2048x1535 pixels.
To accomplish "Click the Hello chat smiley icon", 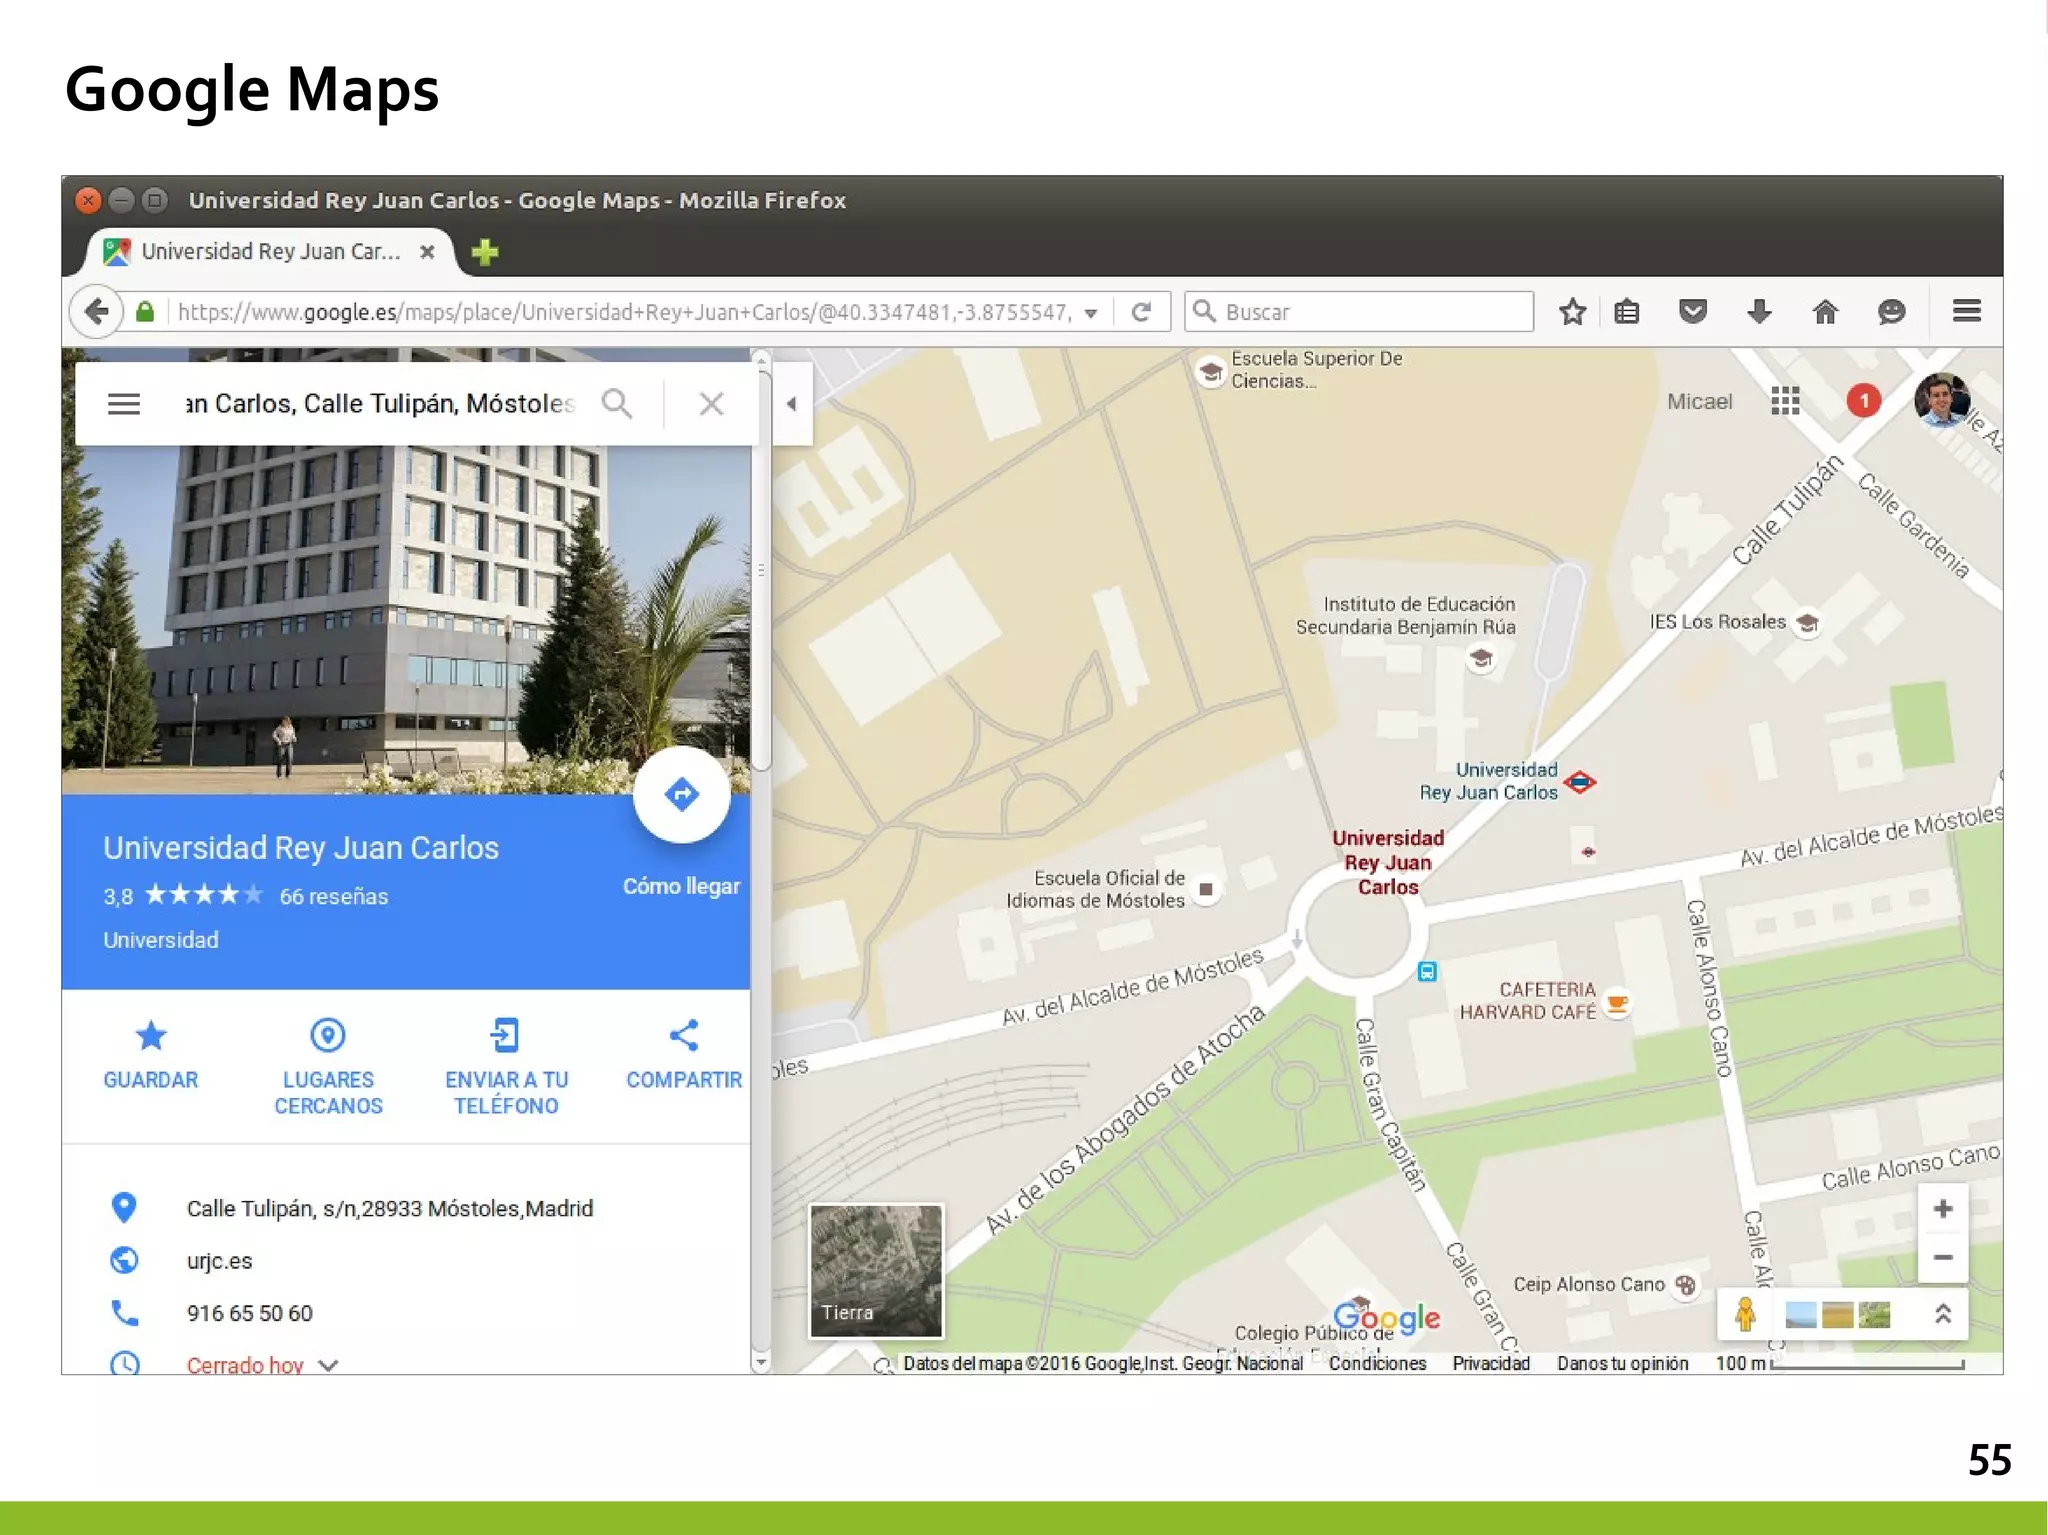I will click(x=1891, y=312).
